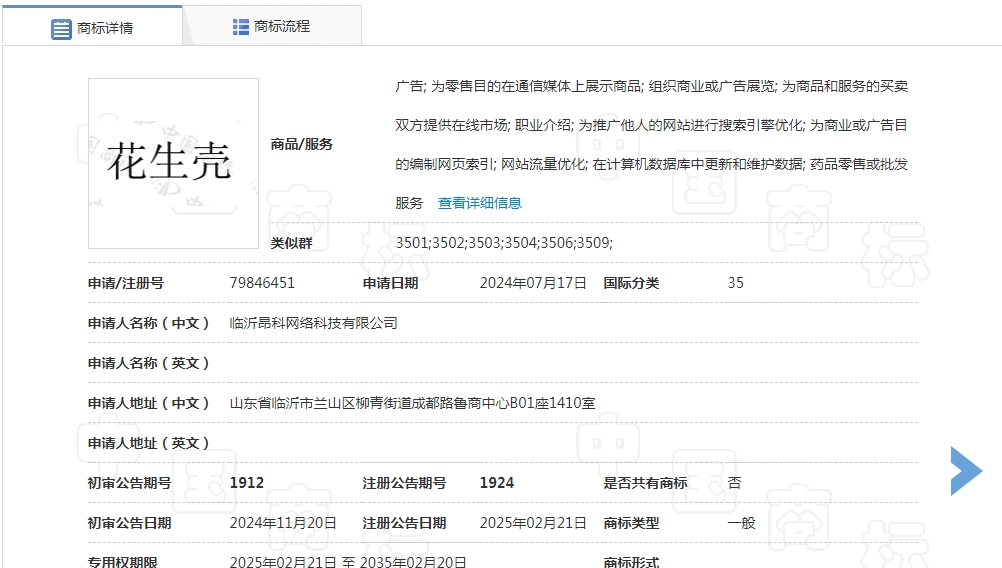Click the 花生壳 trademark image
Image resolution: width=1002 pixels, height=568 pixels.
(x=173, y=163)
